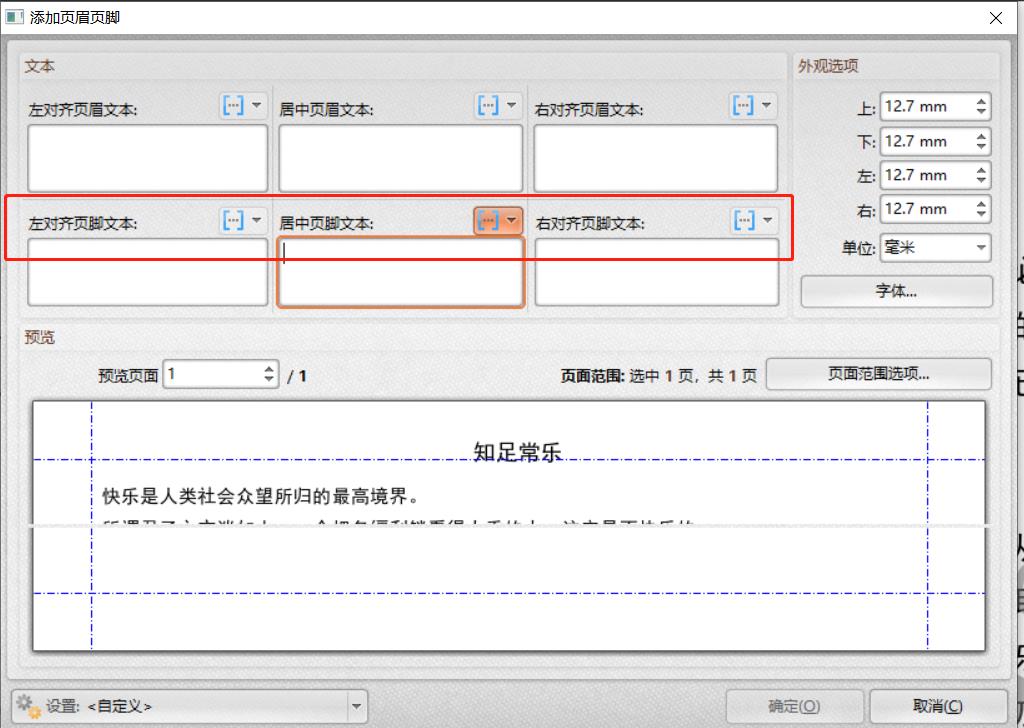Confirm with the 确定(O) button

point(793,706)
